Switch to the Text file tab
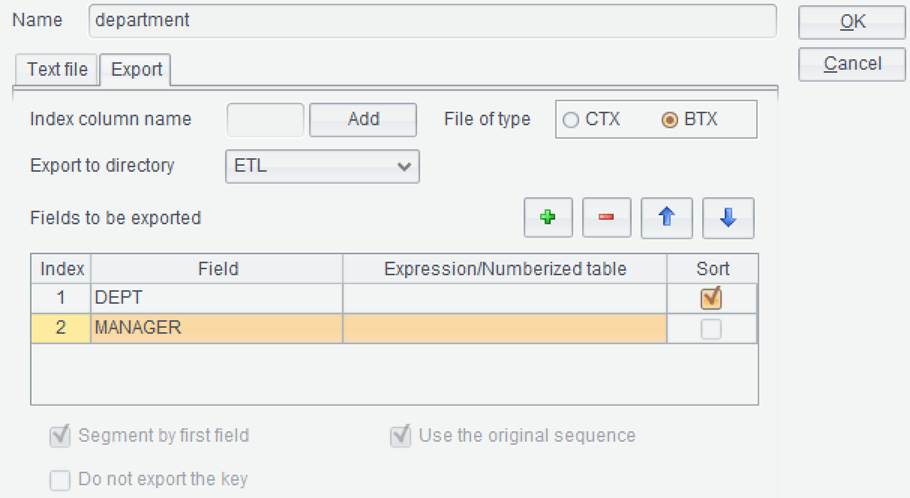 [57, 70]
